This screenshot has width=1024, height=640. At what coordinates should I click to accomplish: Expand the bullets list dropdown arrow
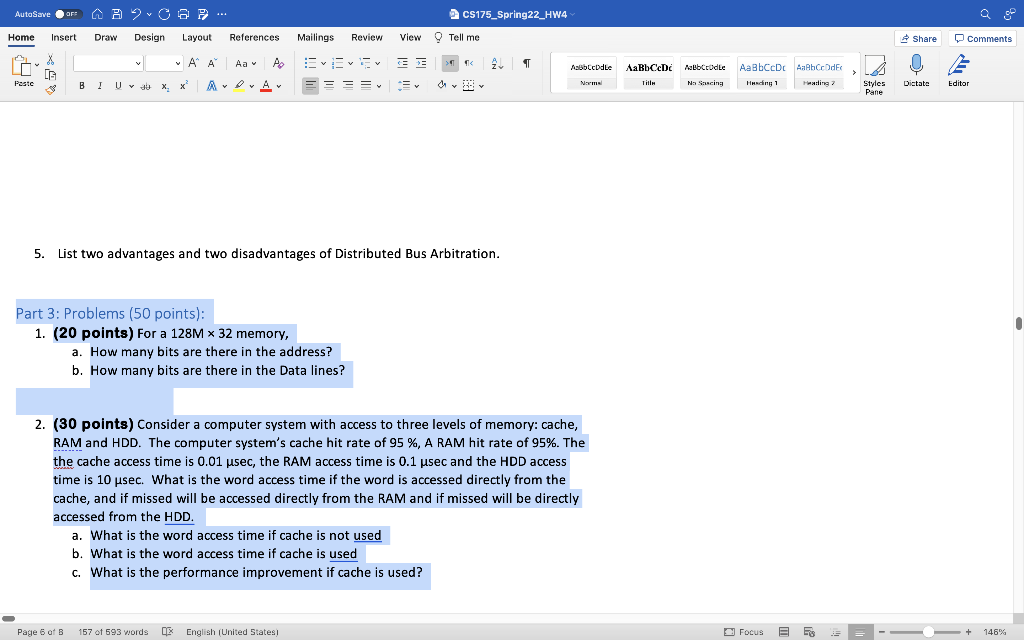(323, 63)
